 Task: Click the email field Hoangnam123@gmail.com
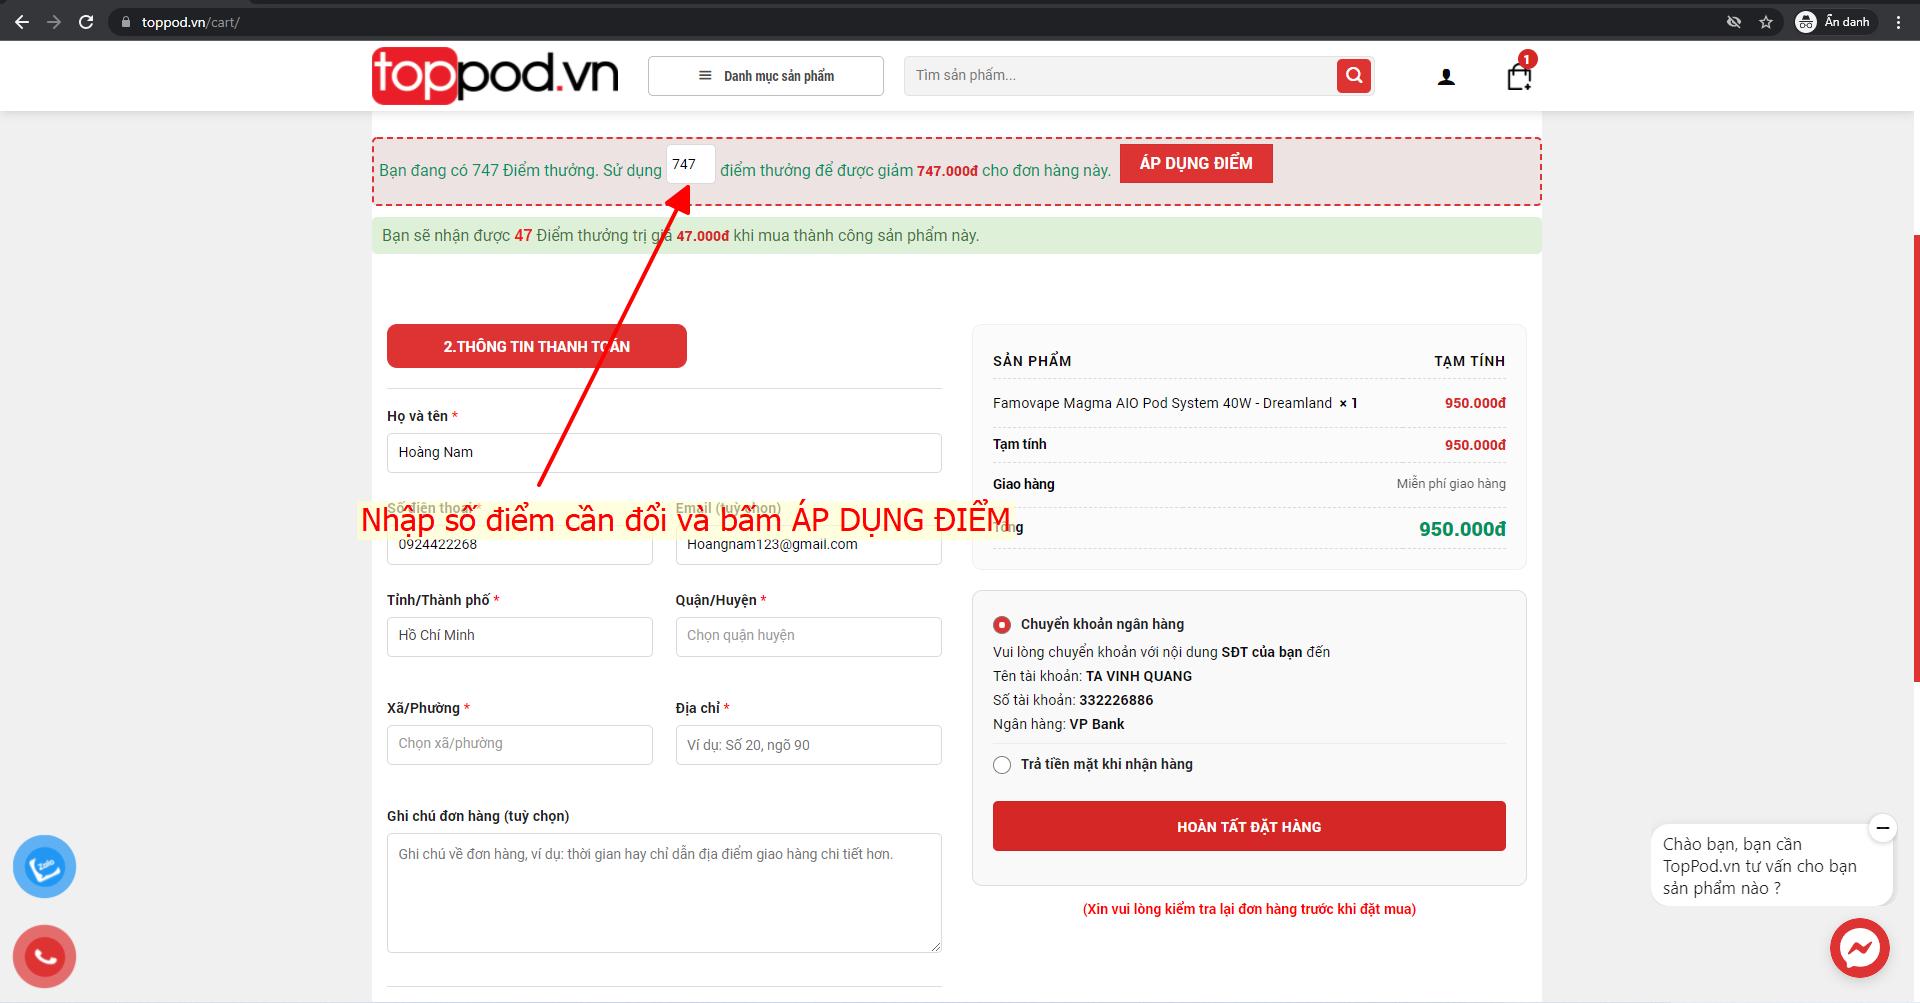coord(809,545)
